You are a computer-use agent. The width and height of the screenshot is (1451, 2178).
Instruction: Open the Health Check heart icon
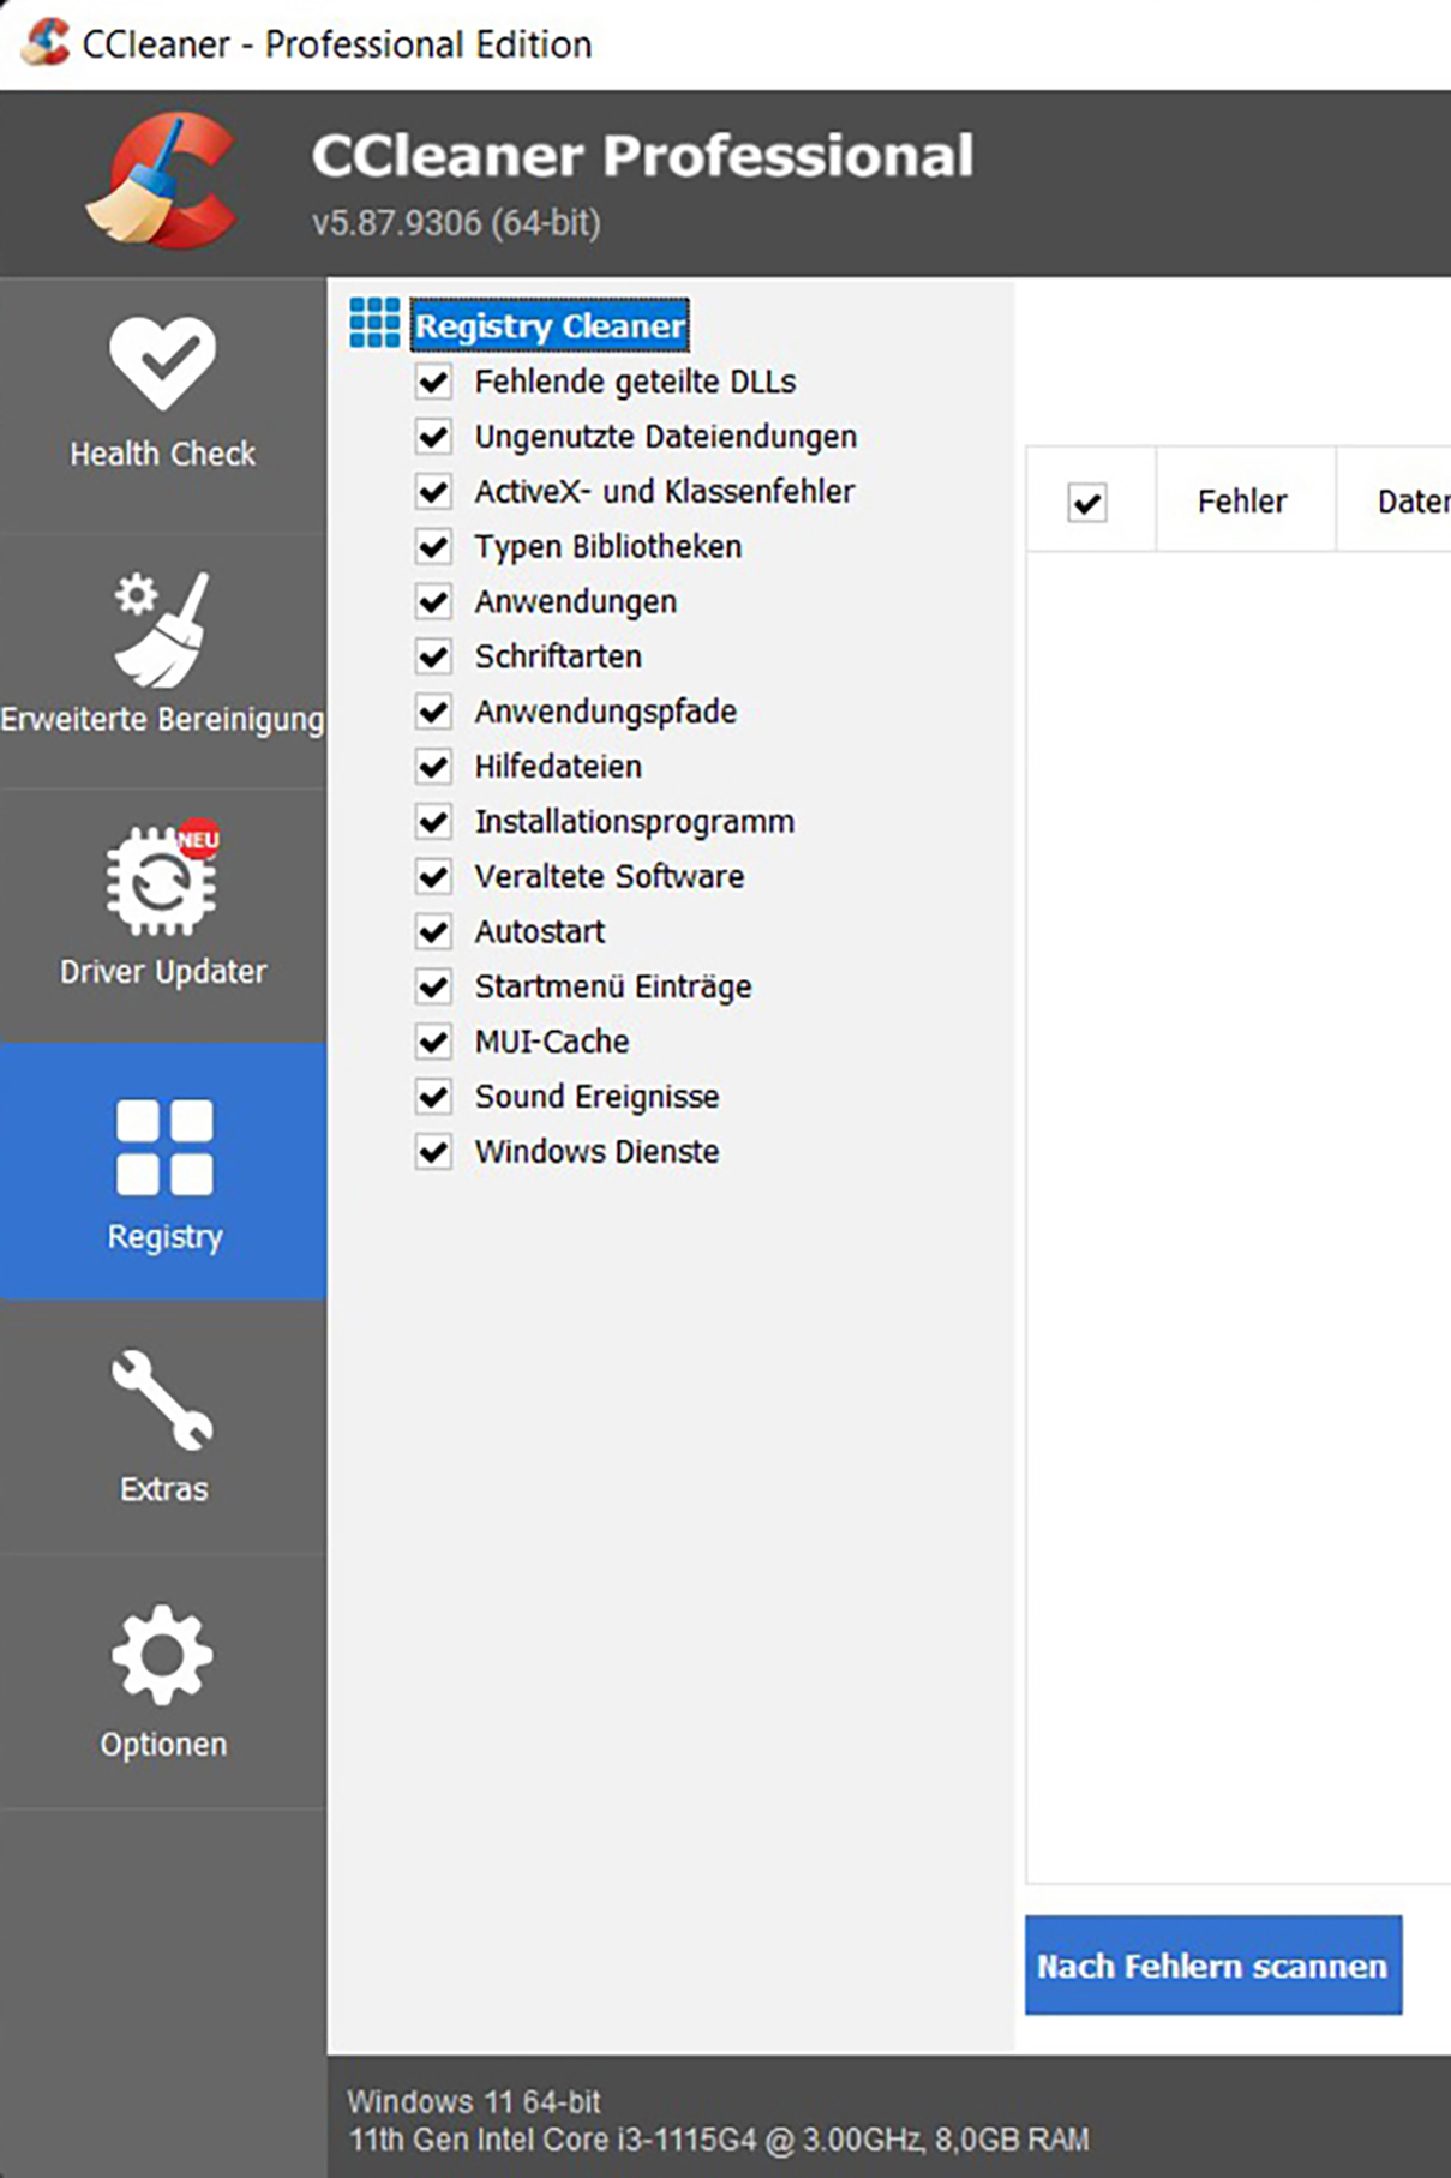coord(163,363)
